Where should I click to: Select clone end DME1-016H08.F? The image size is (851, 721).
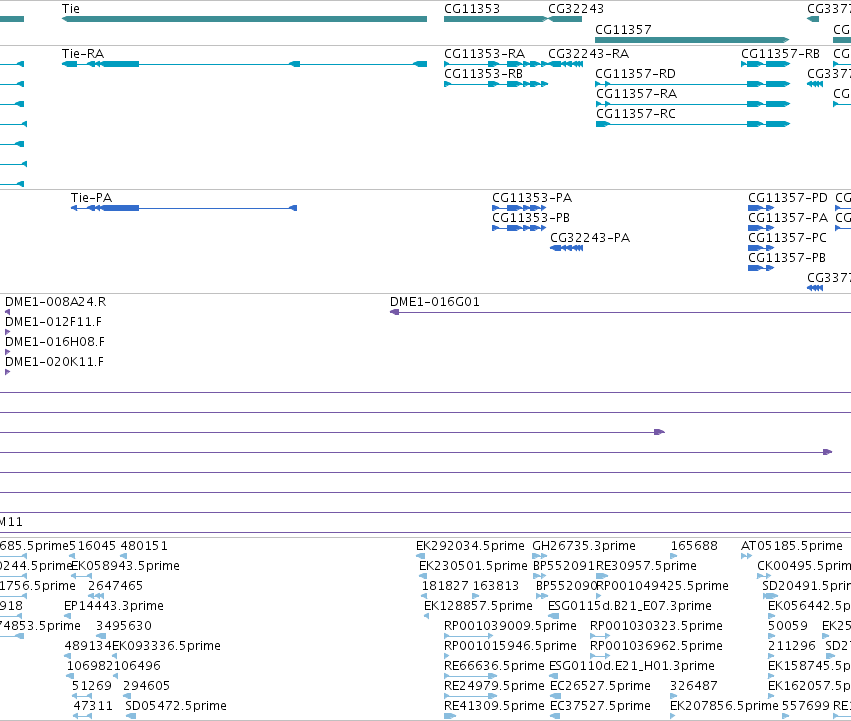(x=55, y=342)
